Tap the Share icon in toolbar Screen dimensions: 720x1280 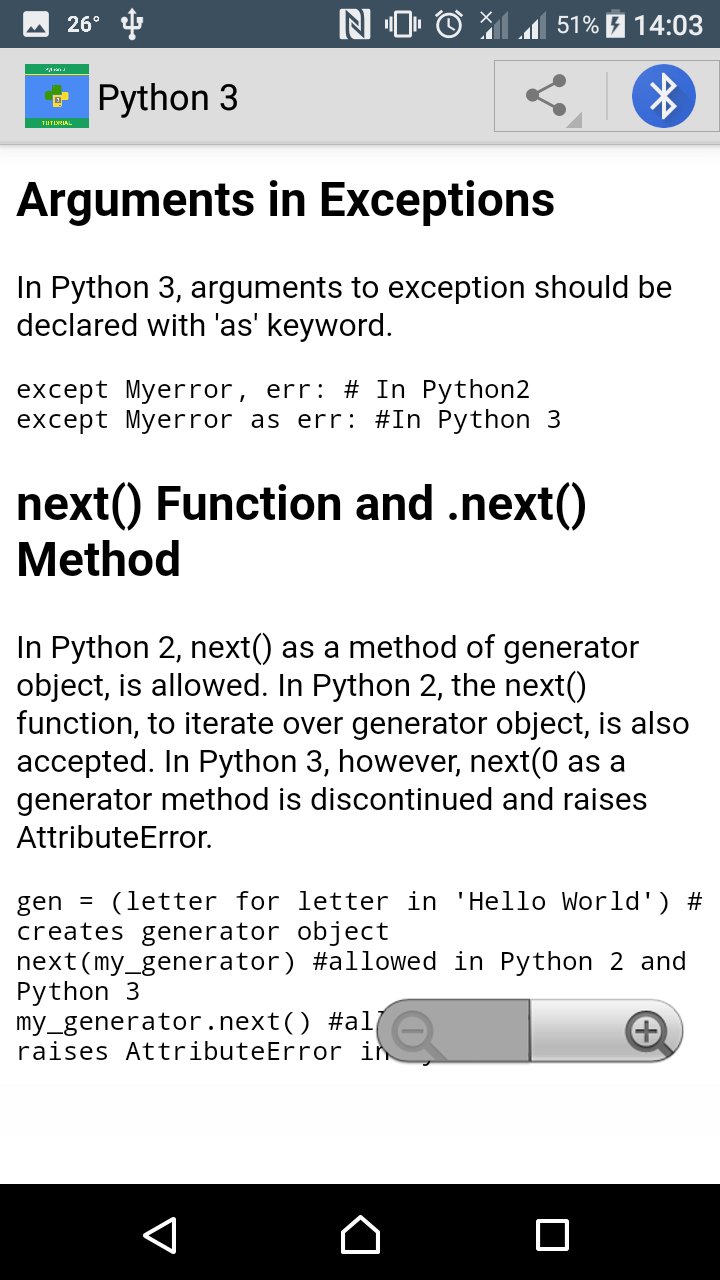point(547,96)
